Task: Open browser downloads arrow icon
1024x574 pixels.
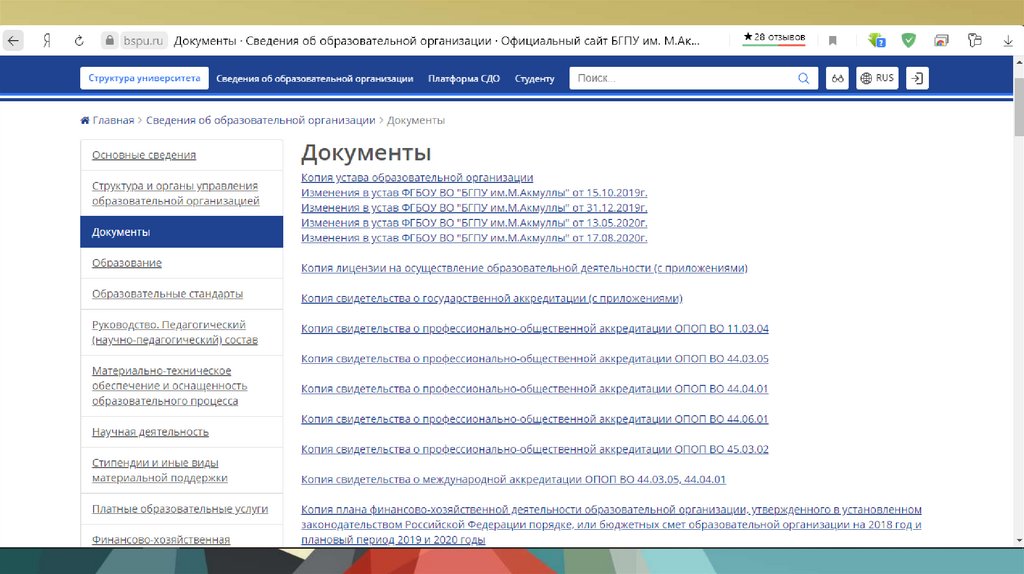Action: click(1007, 41)
